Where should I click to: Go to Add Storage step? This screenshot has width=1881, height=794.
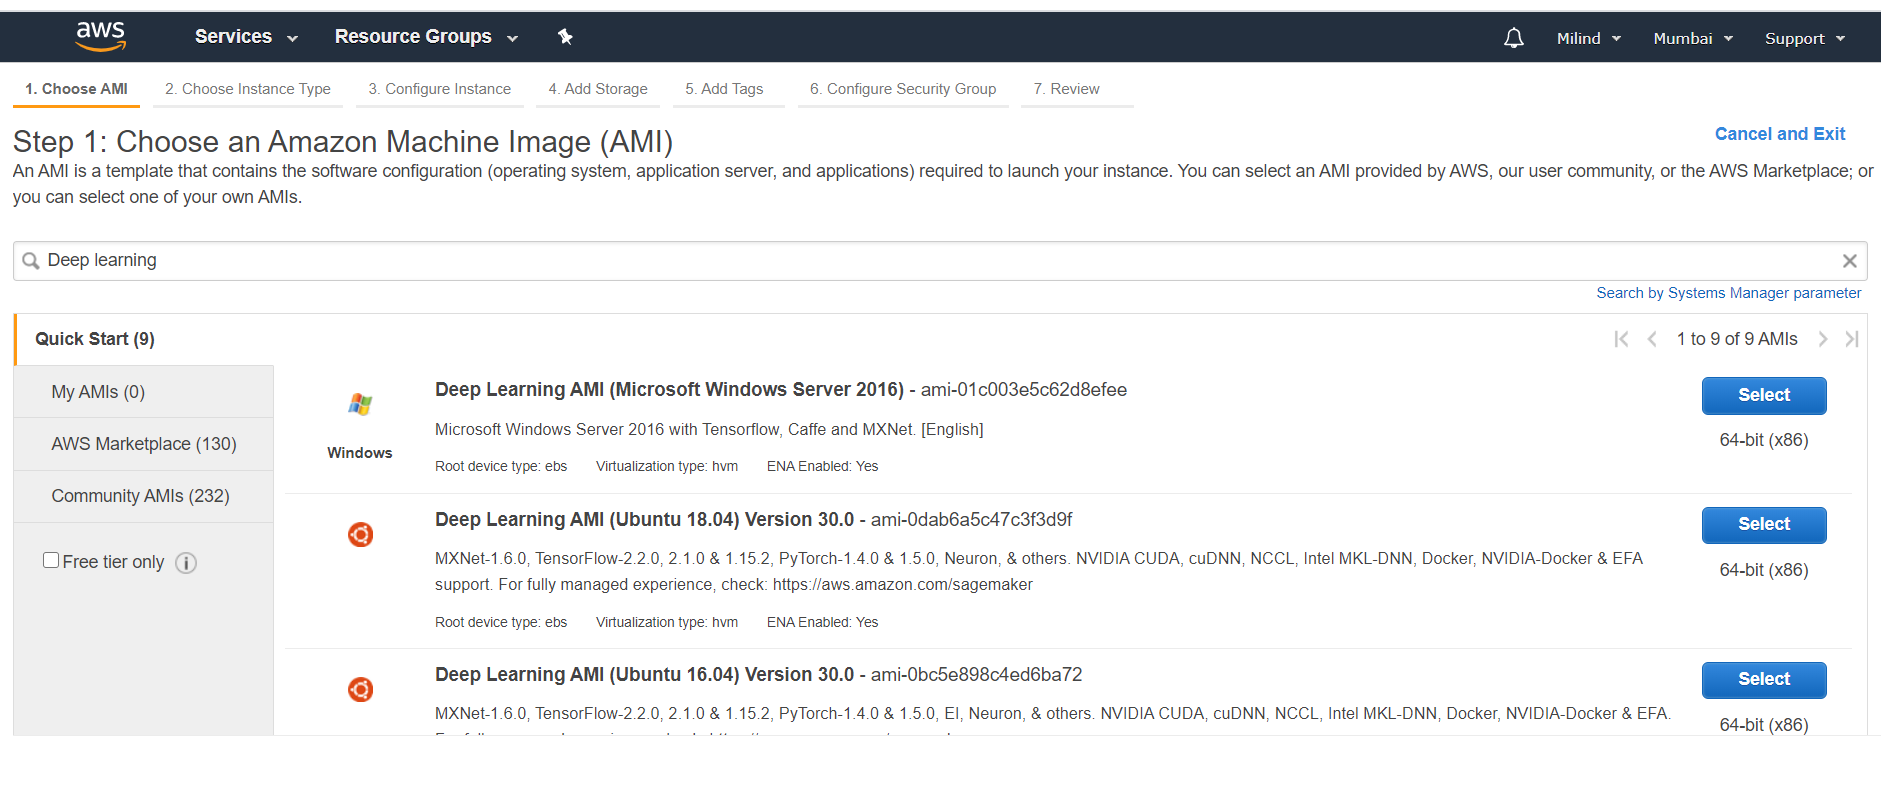click(598, 89)
